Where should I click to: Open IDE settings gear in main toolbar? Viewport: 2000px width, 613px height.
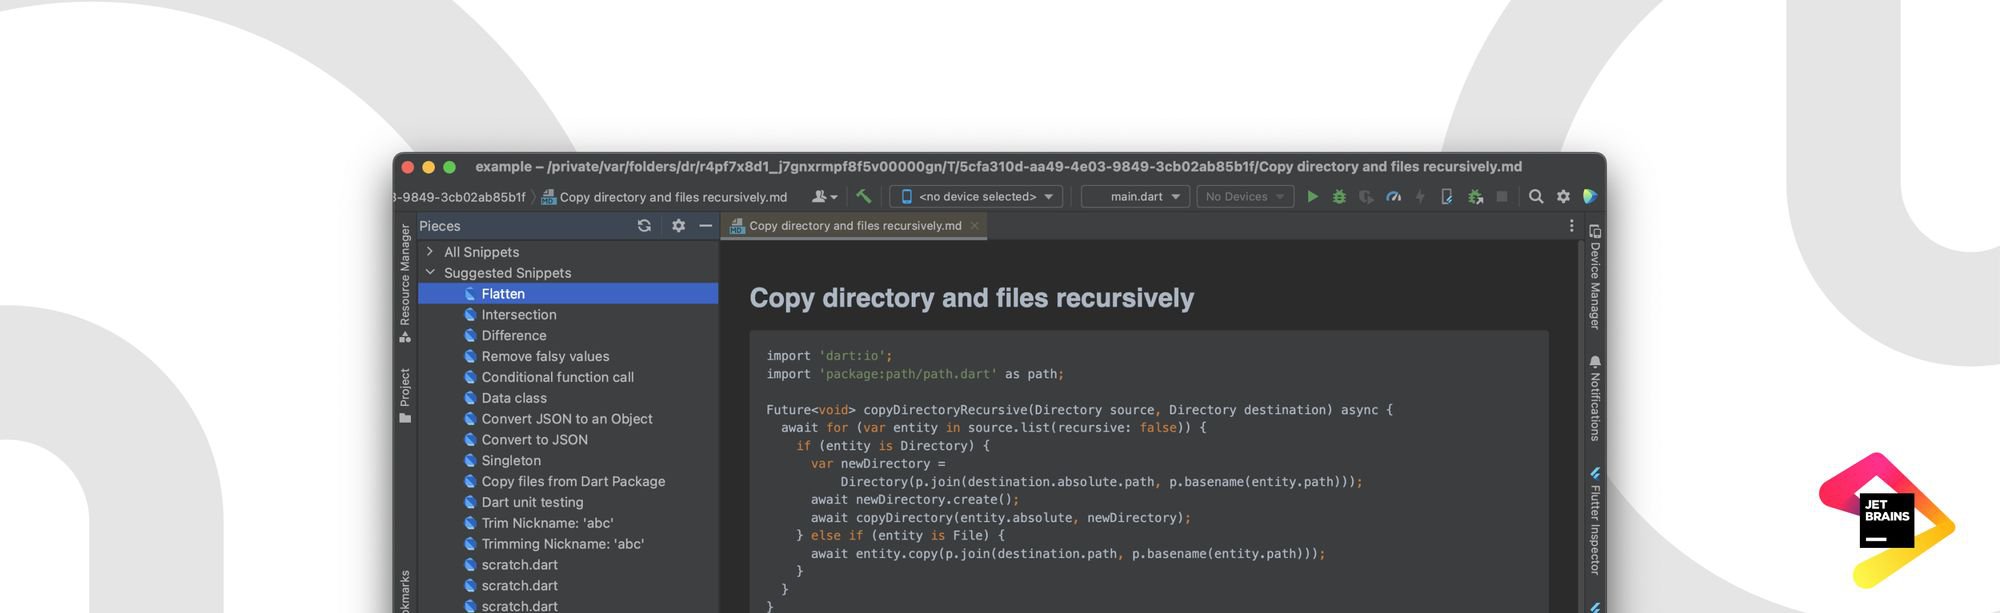coord(1563,197)
